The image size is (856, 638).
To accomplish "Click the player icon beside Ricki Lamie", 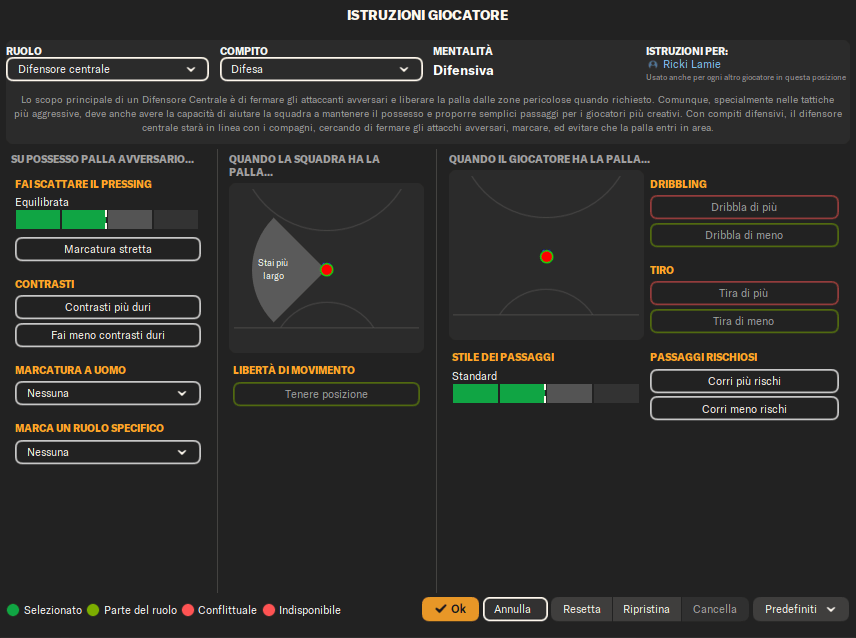I will (653, 65).
